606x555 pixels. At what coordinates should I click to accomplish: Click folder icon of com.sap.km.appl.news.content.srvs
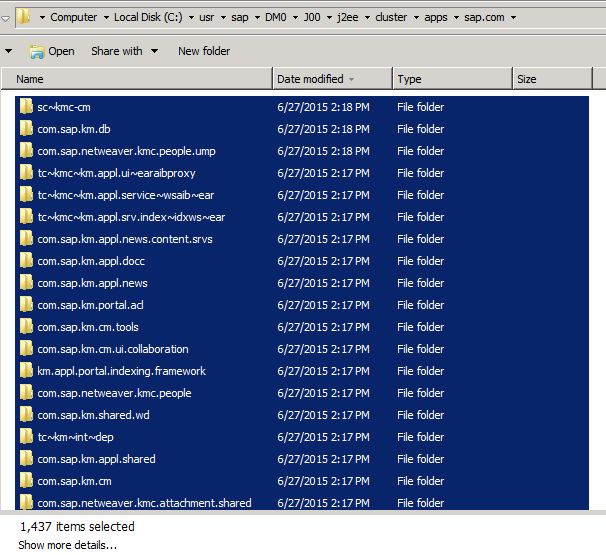click(26, 238)
